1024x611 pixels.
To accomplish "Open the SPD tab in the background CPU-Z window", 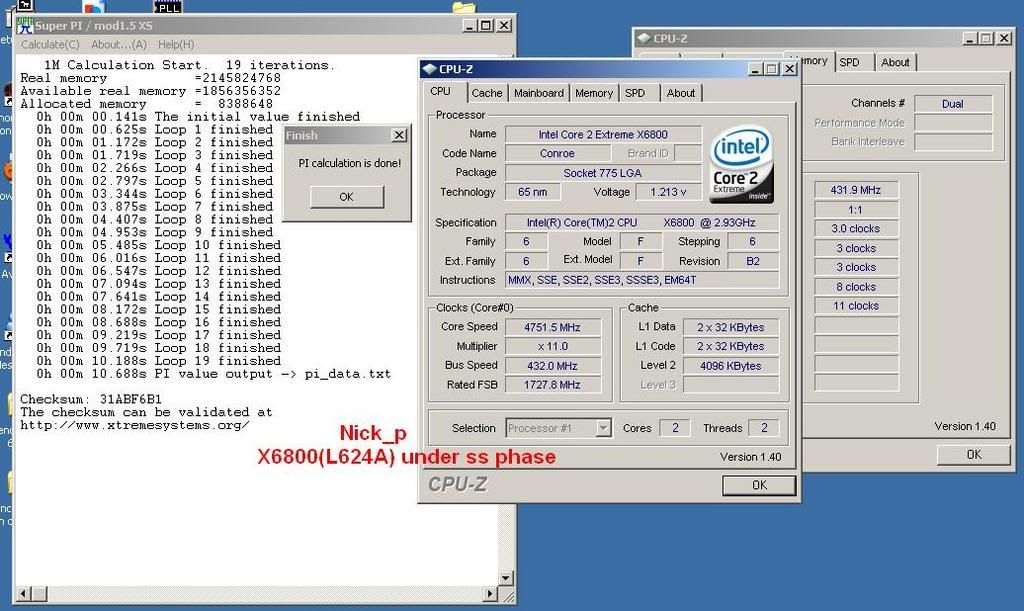I will click(851, 61).
